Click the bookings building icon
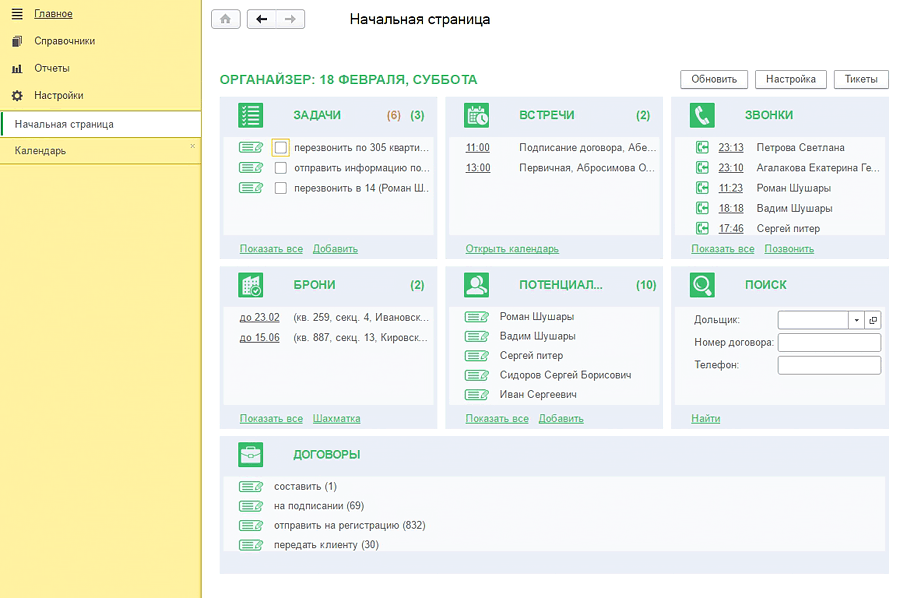Screen dimensions: 900x598 click(x=251, y=285)
